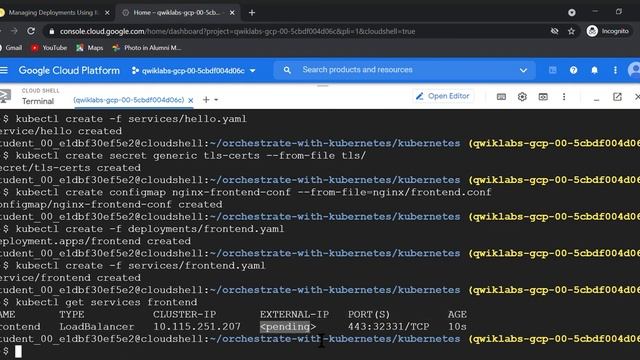This screenshot has width=640, height=360.
Task: Open the qwiklabs-gcp project selector dropdown
Action: [193, 71]
